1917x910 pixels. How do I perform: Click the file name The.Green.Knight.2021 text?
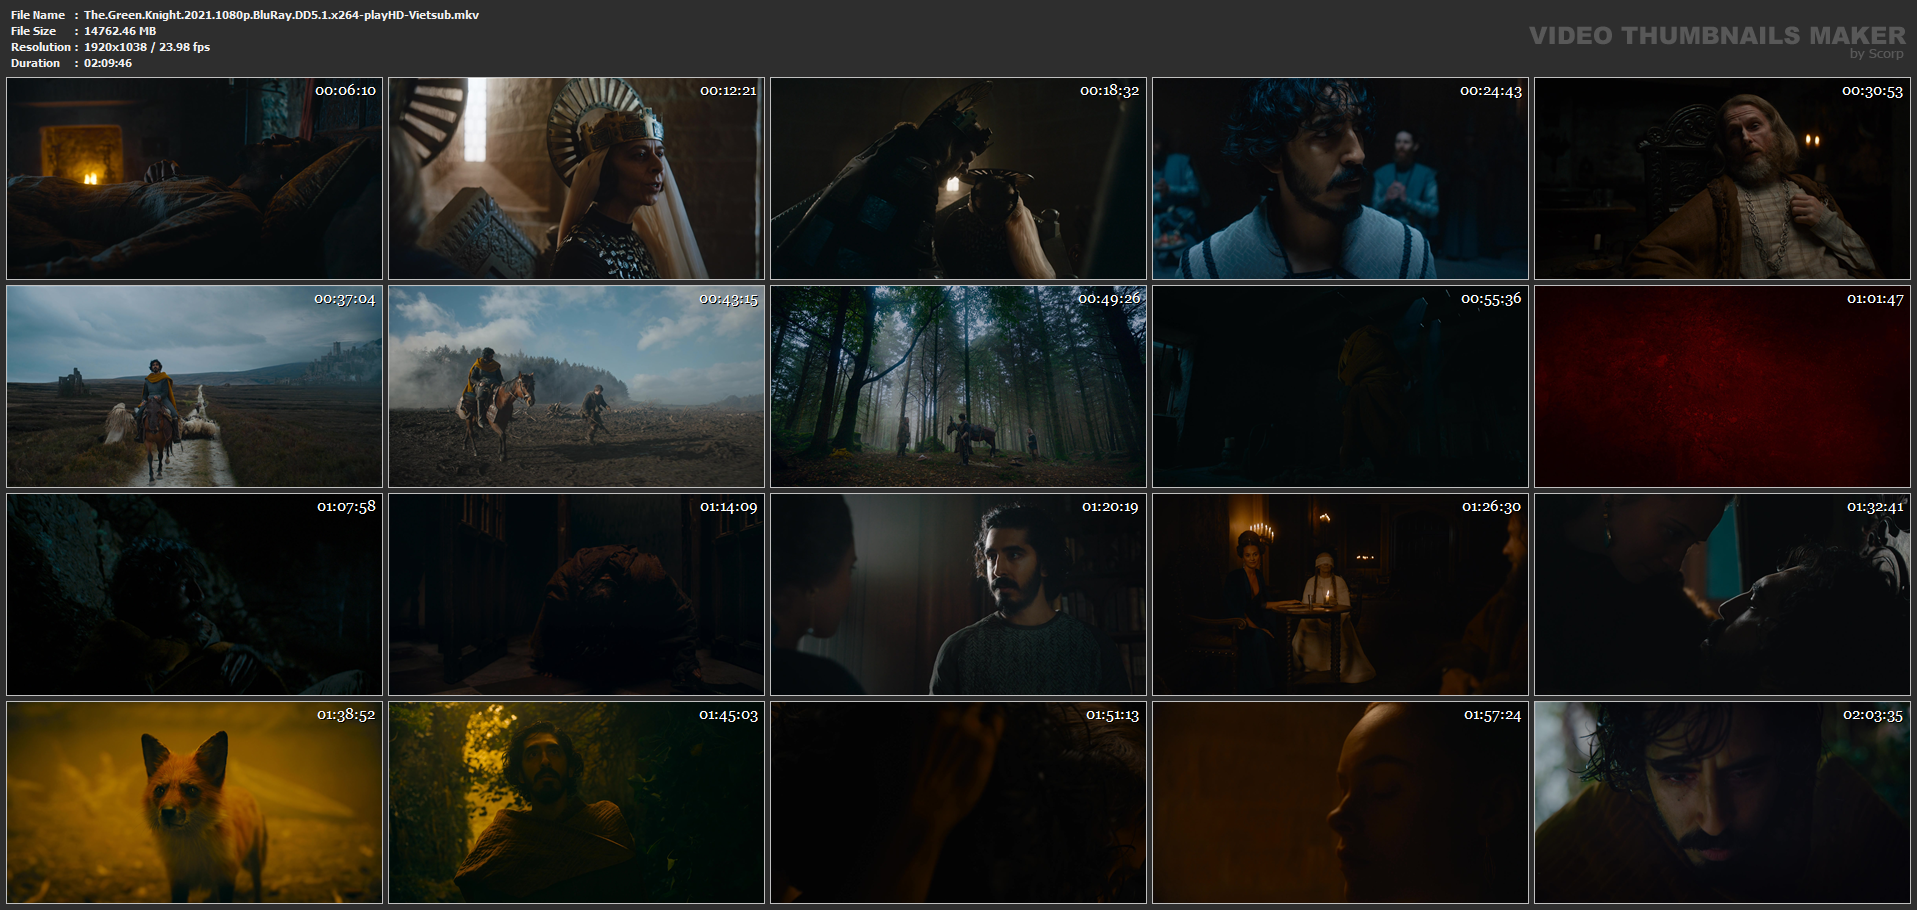point(281,15)
